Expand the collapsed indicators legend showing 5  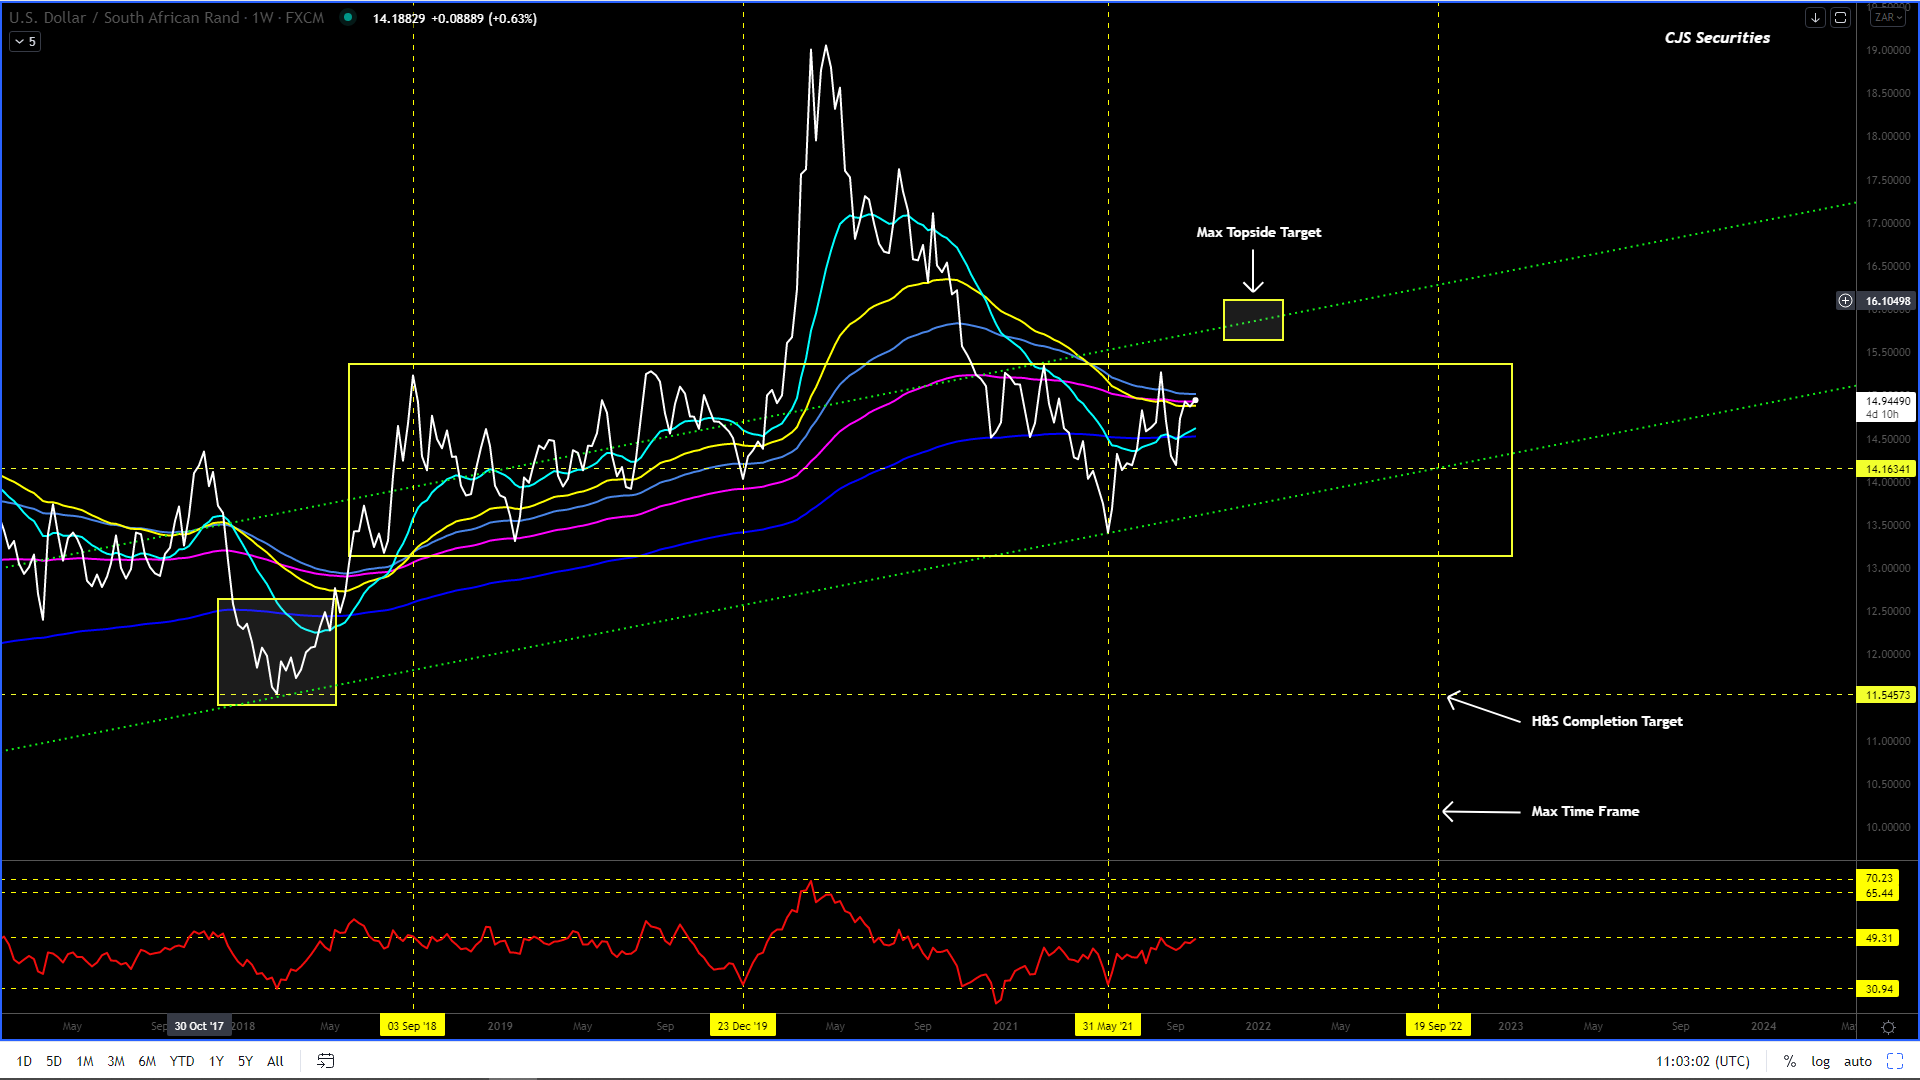(x=25, y=41)
